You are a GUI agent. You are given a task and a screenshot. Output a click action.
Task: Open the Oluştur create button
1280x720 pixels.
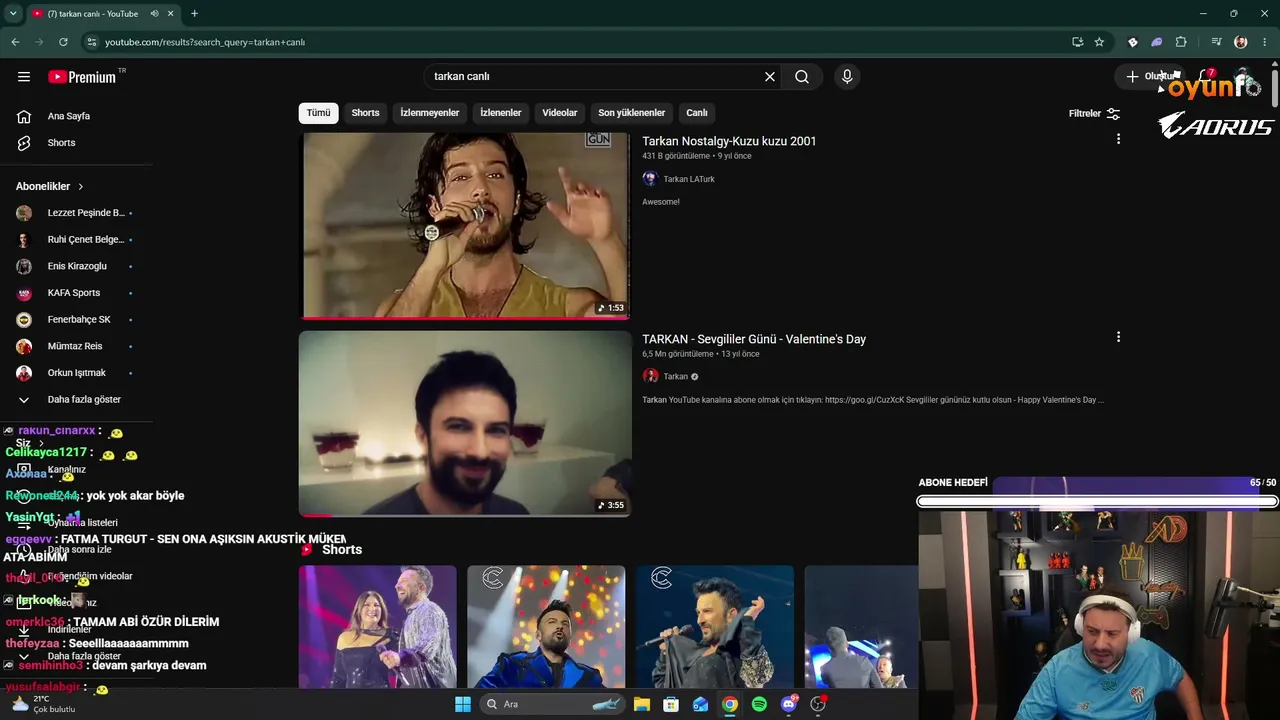(x=1150, y=77)
